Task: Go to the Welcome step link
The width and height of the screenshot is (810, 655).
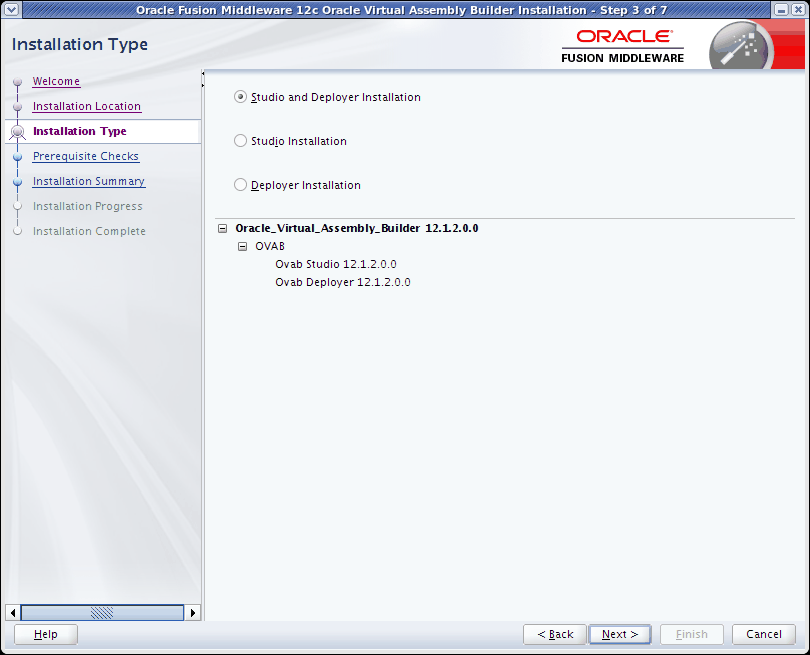Action: (56, 82)
